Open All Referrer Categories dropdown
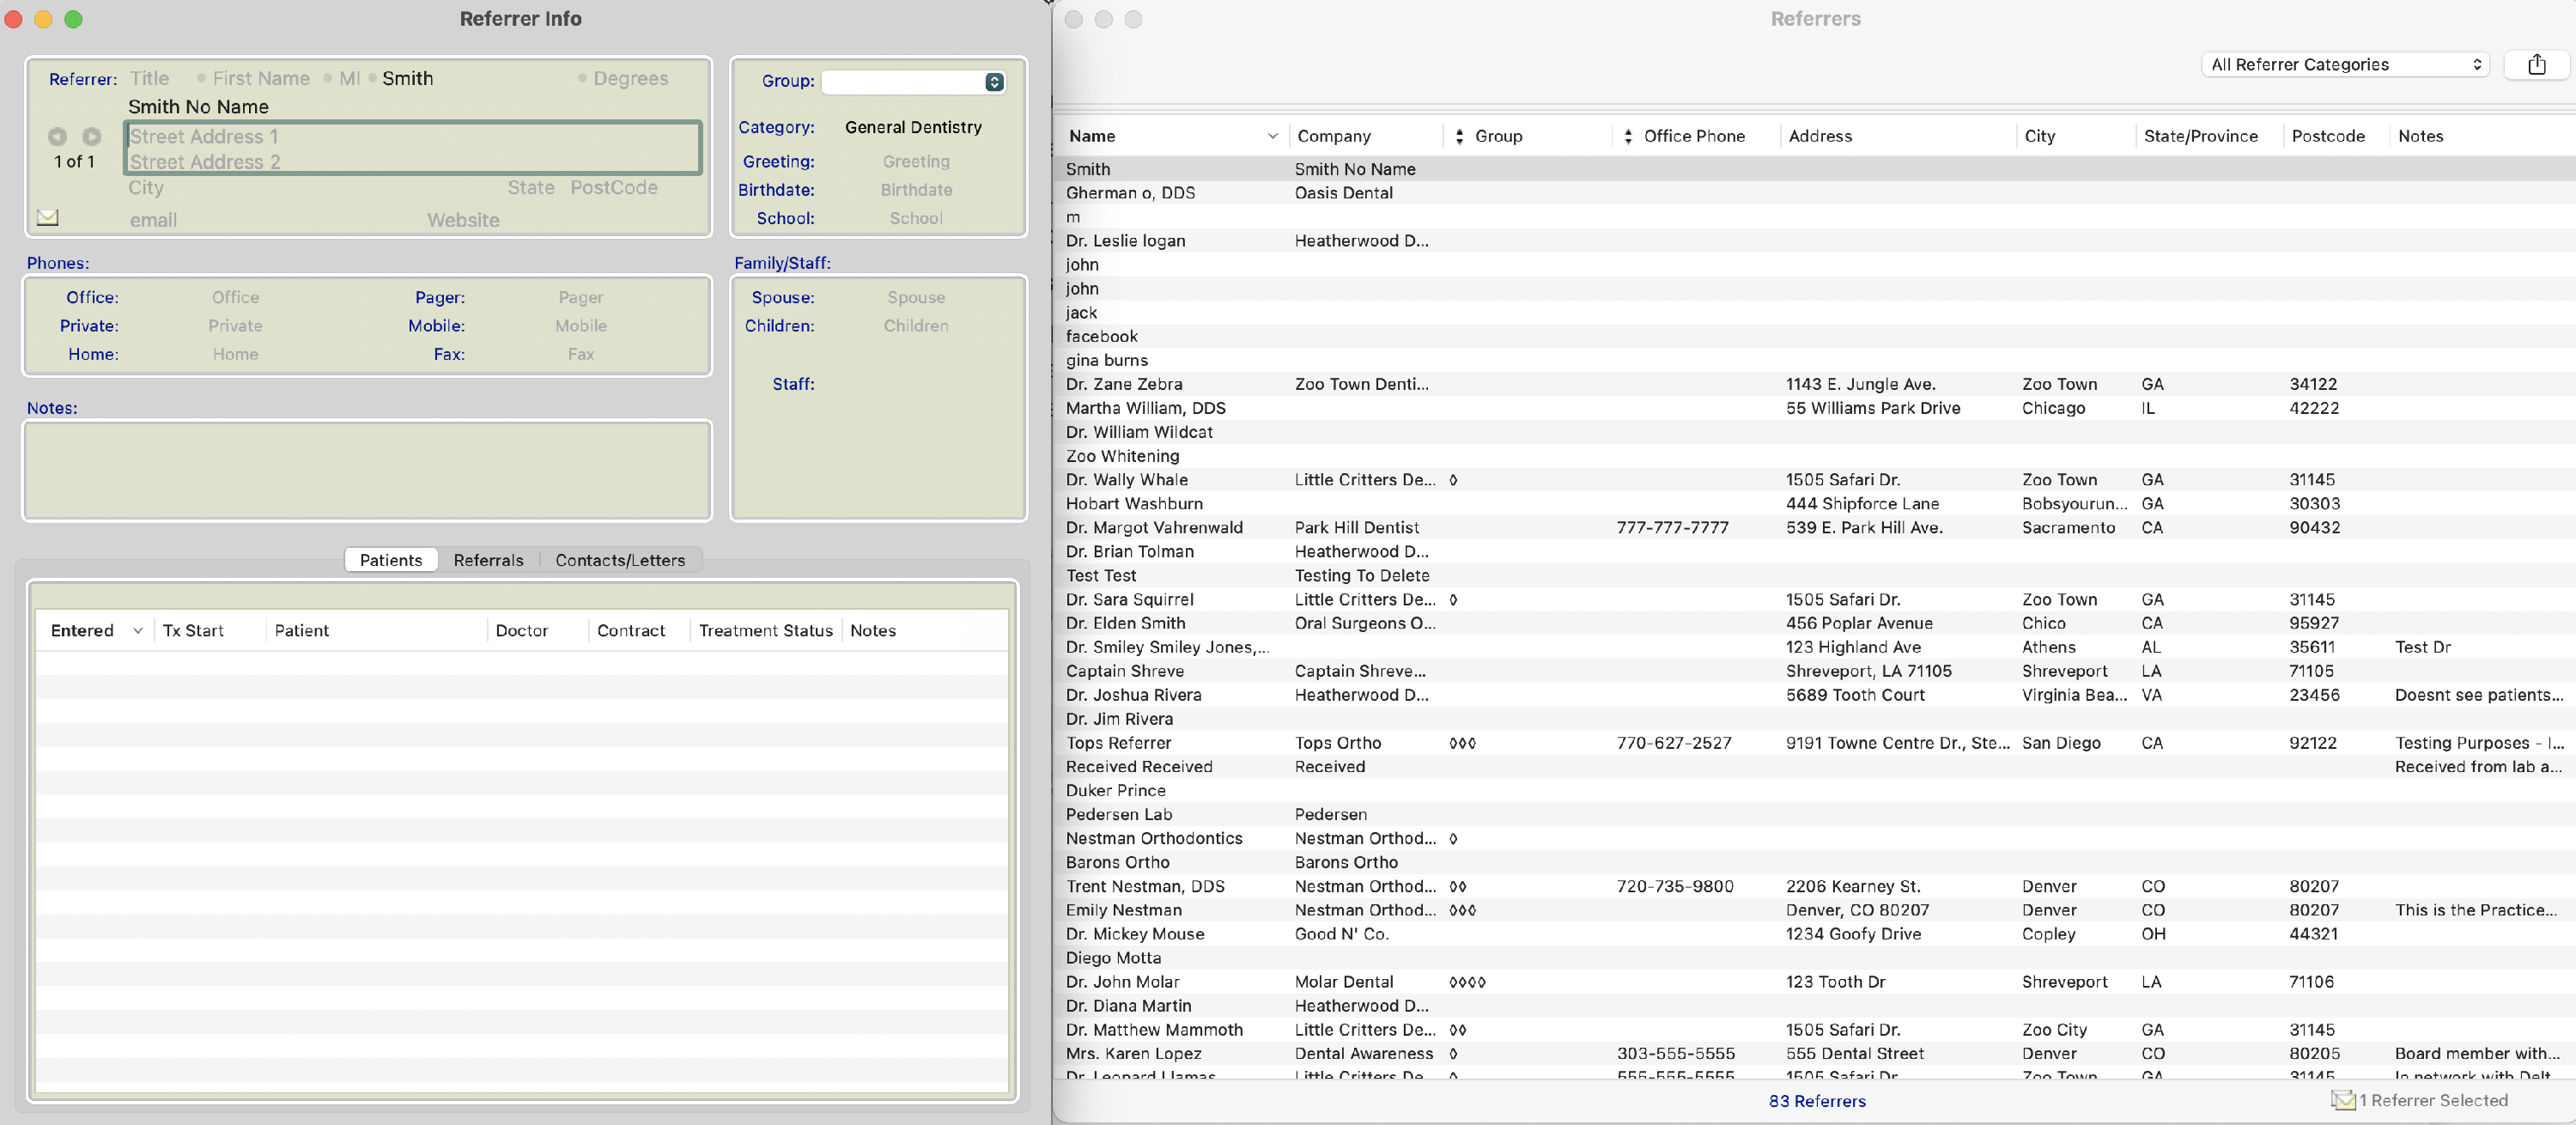This screenshot has width=2576, height=1125. click(x=2345, y=65)
